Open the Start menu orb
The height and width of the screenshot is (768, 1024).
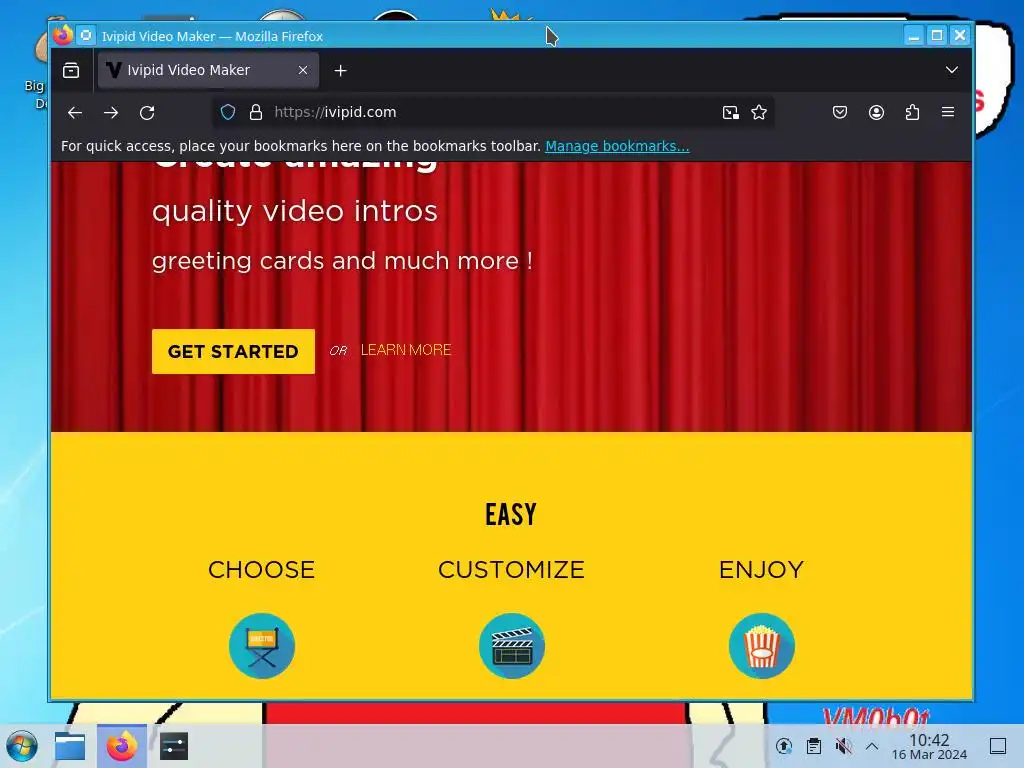[x=22, y=746]
